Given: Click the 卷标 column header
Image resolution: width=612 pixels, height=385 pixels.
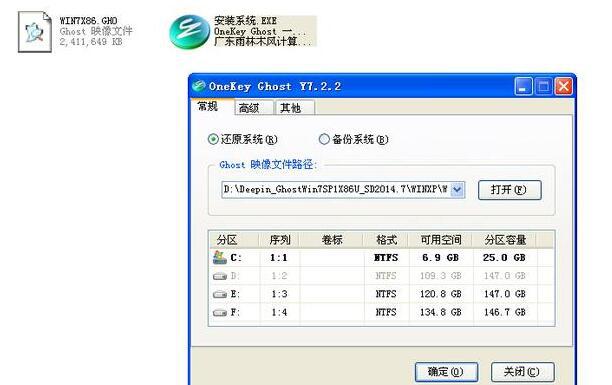Looking at the screenshot, I should 332,240.
